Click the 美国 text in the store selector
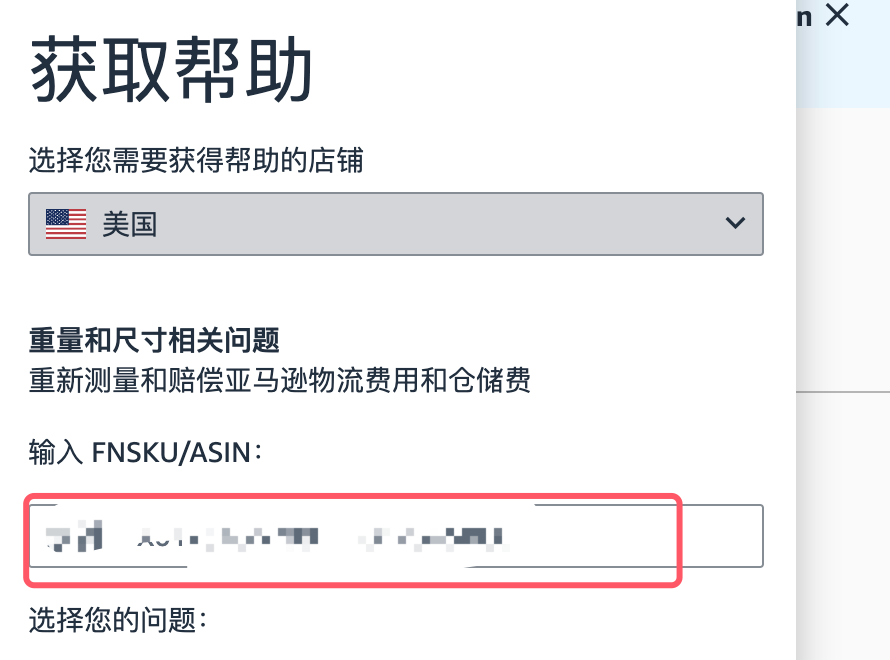 pos(130,223)
